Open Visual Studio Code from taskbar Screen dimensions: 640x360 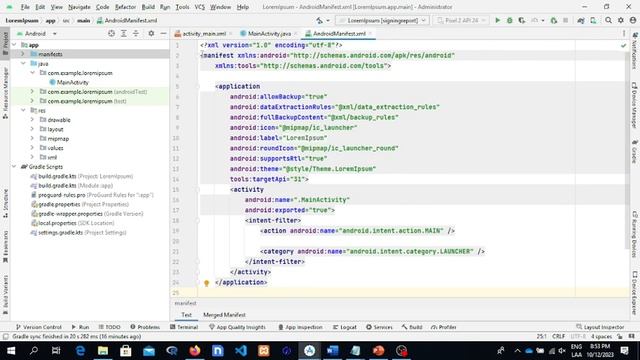[241, 351]
